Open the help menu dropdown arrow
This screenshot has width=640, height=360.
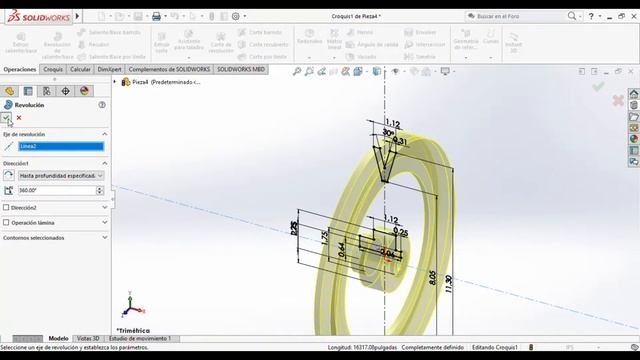coord(600,16)
